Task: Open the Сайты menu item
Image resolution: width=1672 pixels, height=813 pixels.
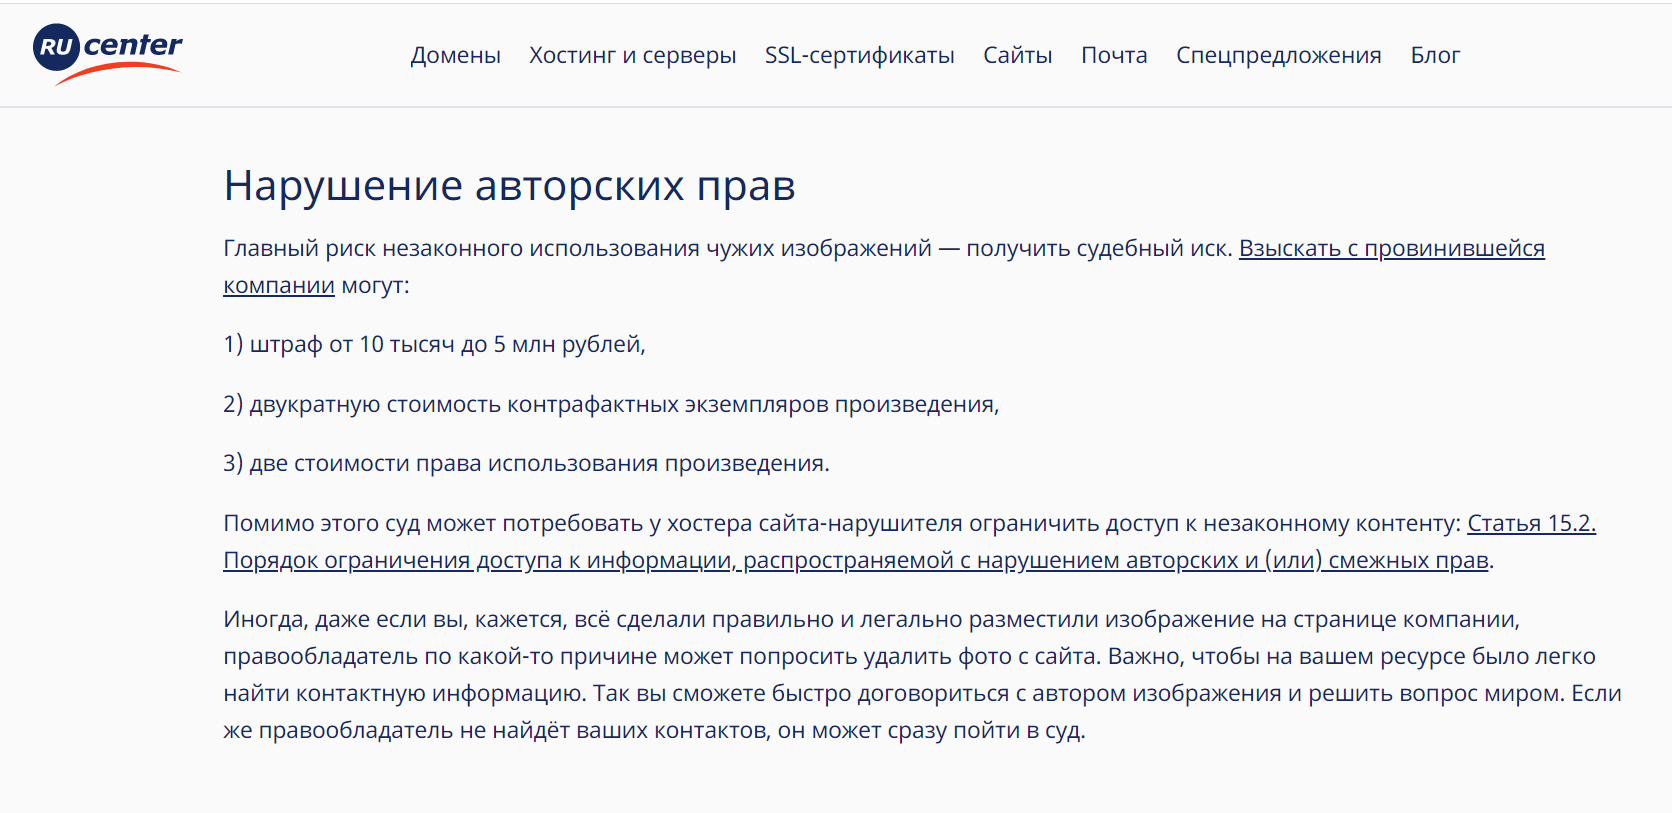Action: [x=1017, y=55]
